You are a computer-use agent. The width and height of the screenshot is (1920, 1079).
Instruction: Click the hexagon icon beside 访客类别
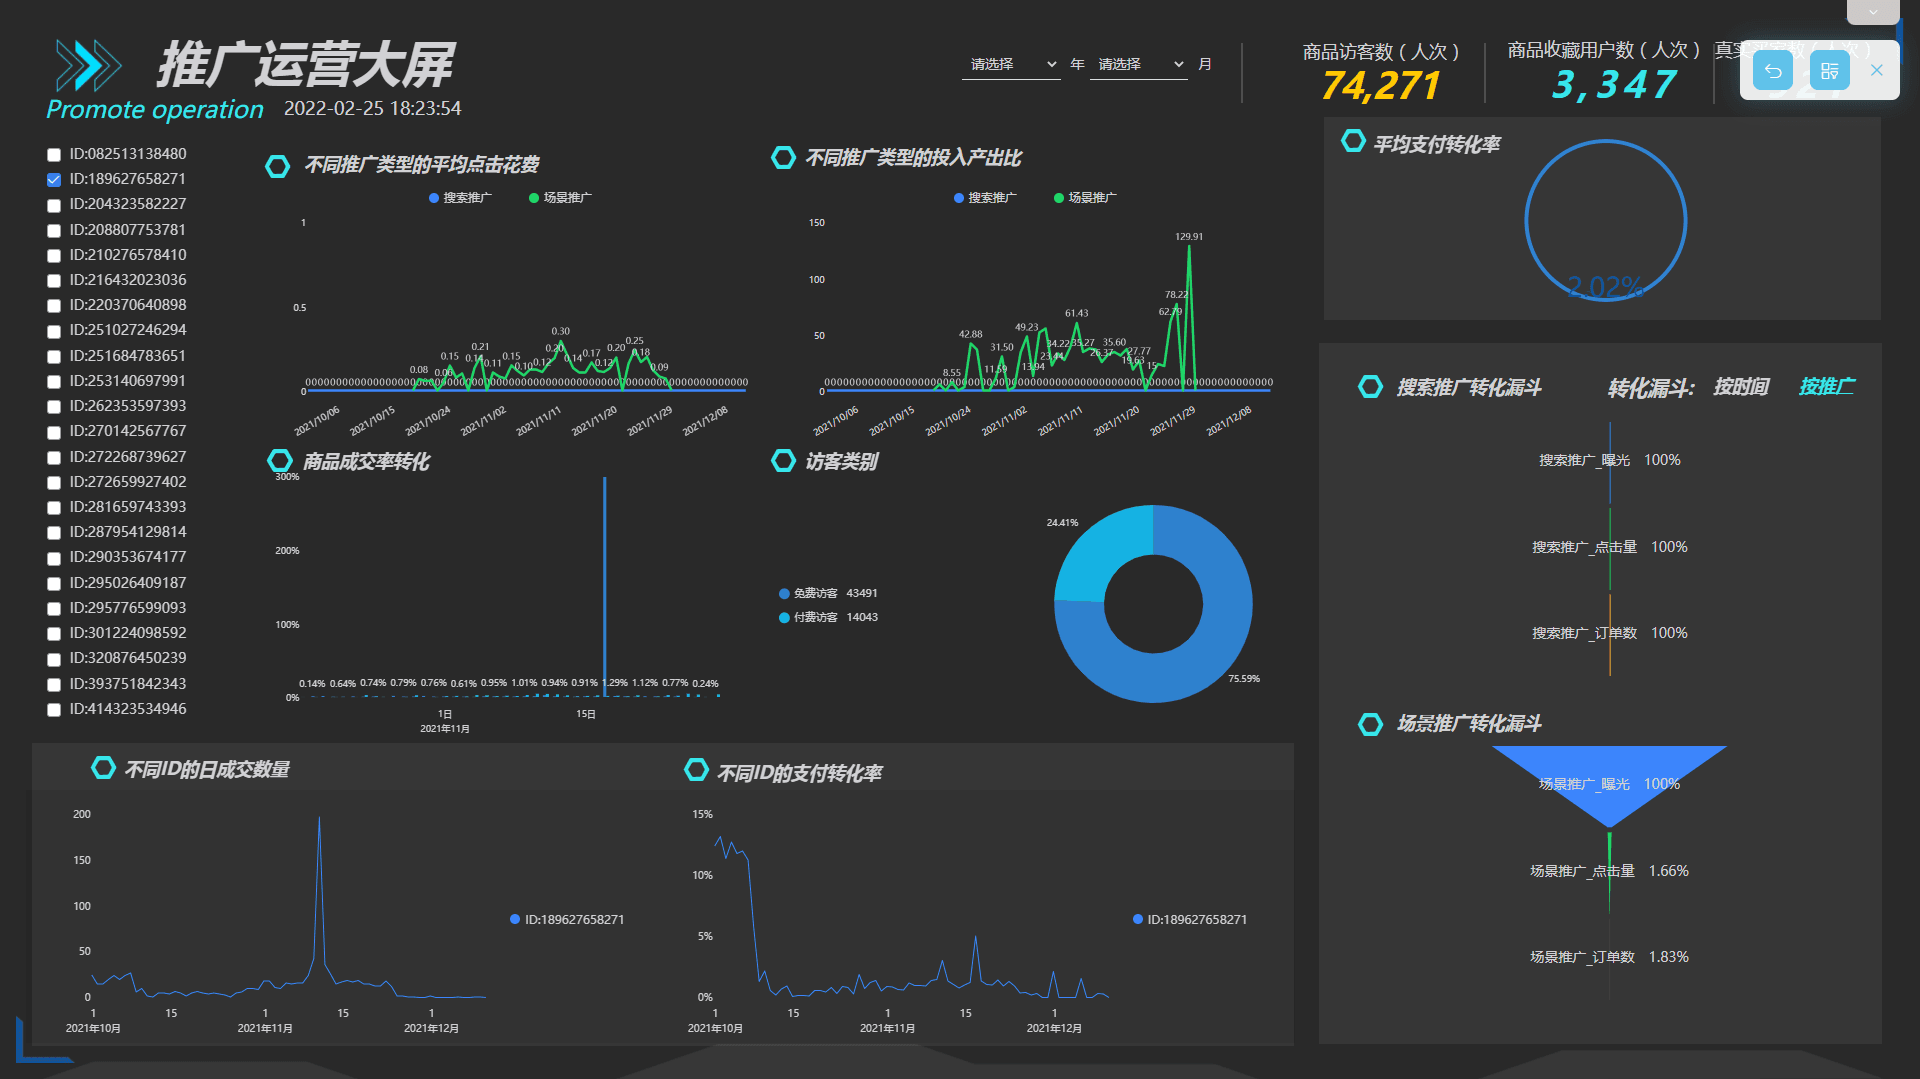click(783, 460)
